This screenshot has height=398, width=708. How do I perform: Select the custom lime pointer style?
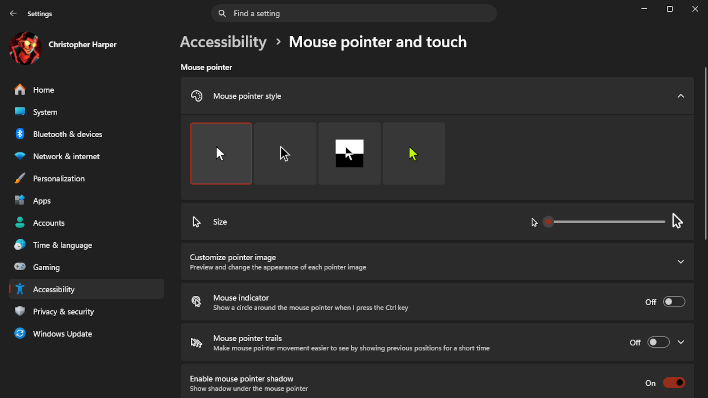click(x=414, y=154)
